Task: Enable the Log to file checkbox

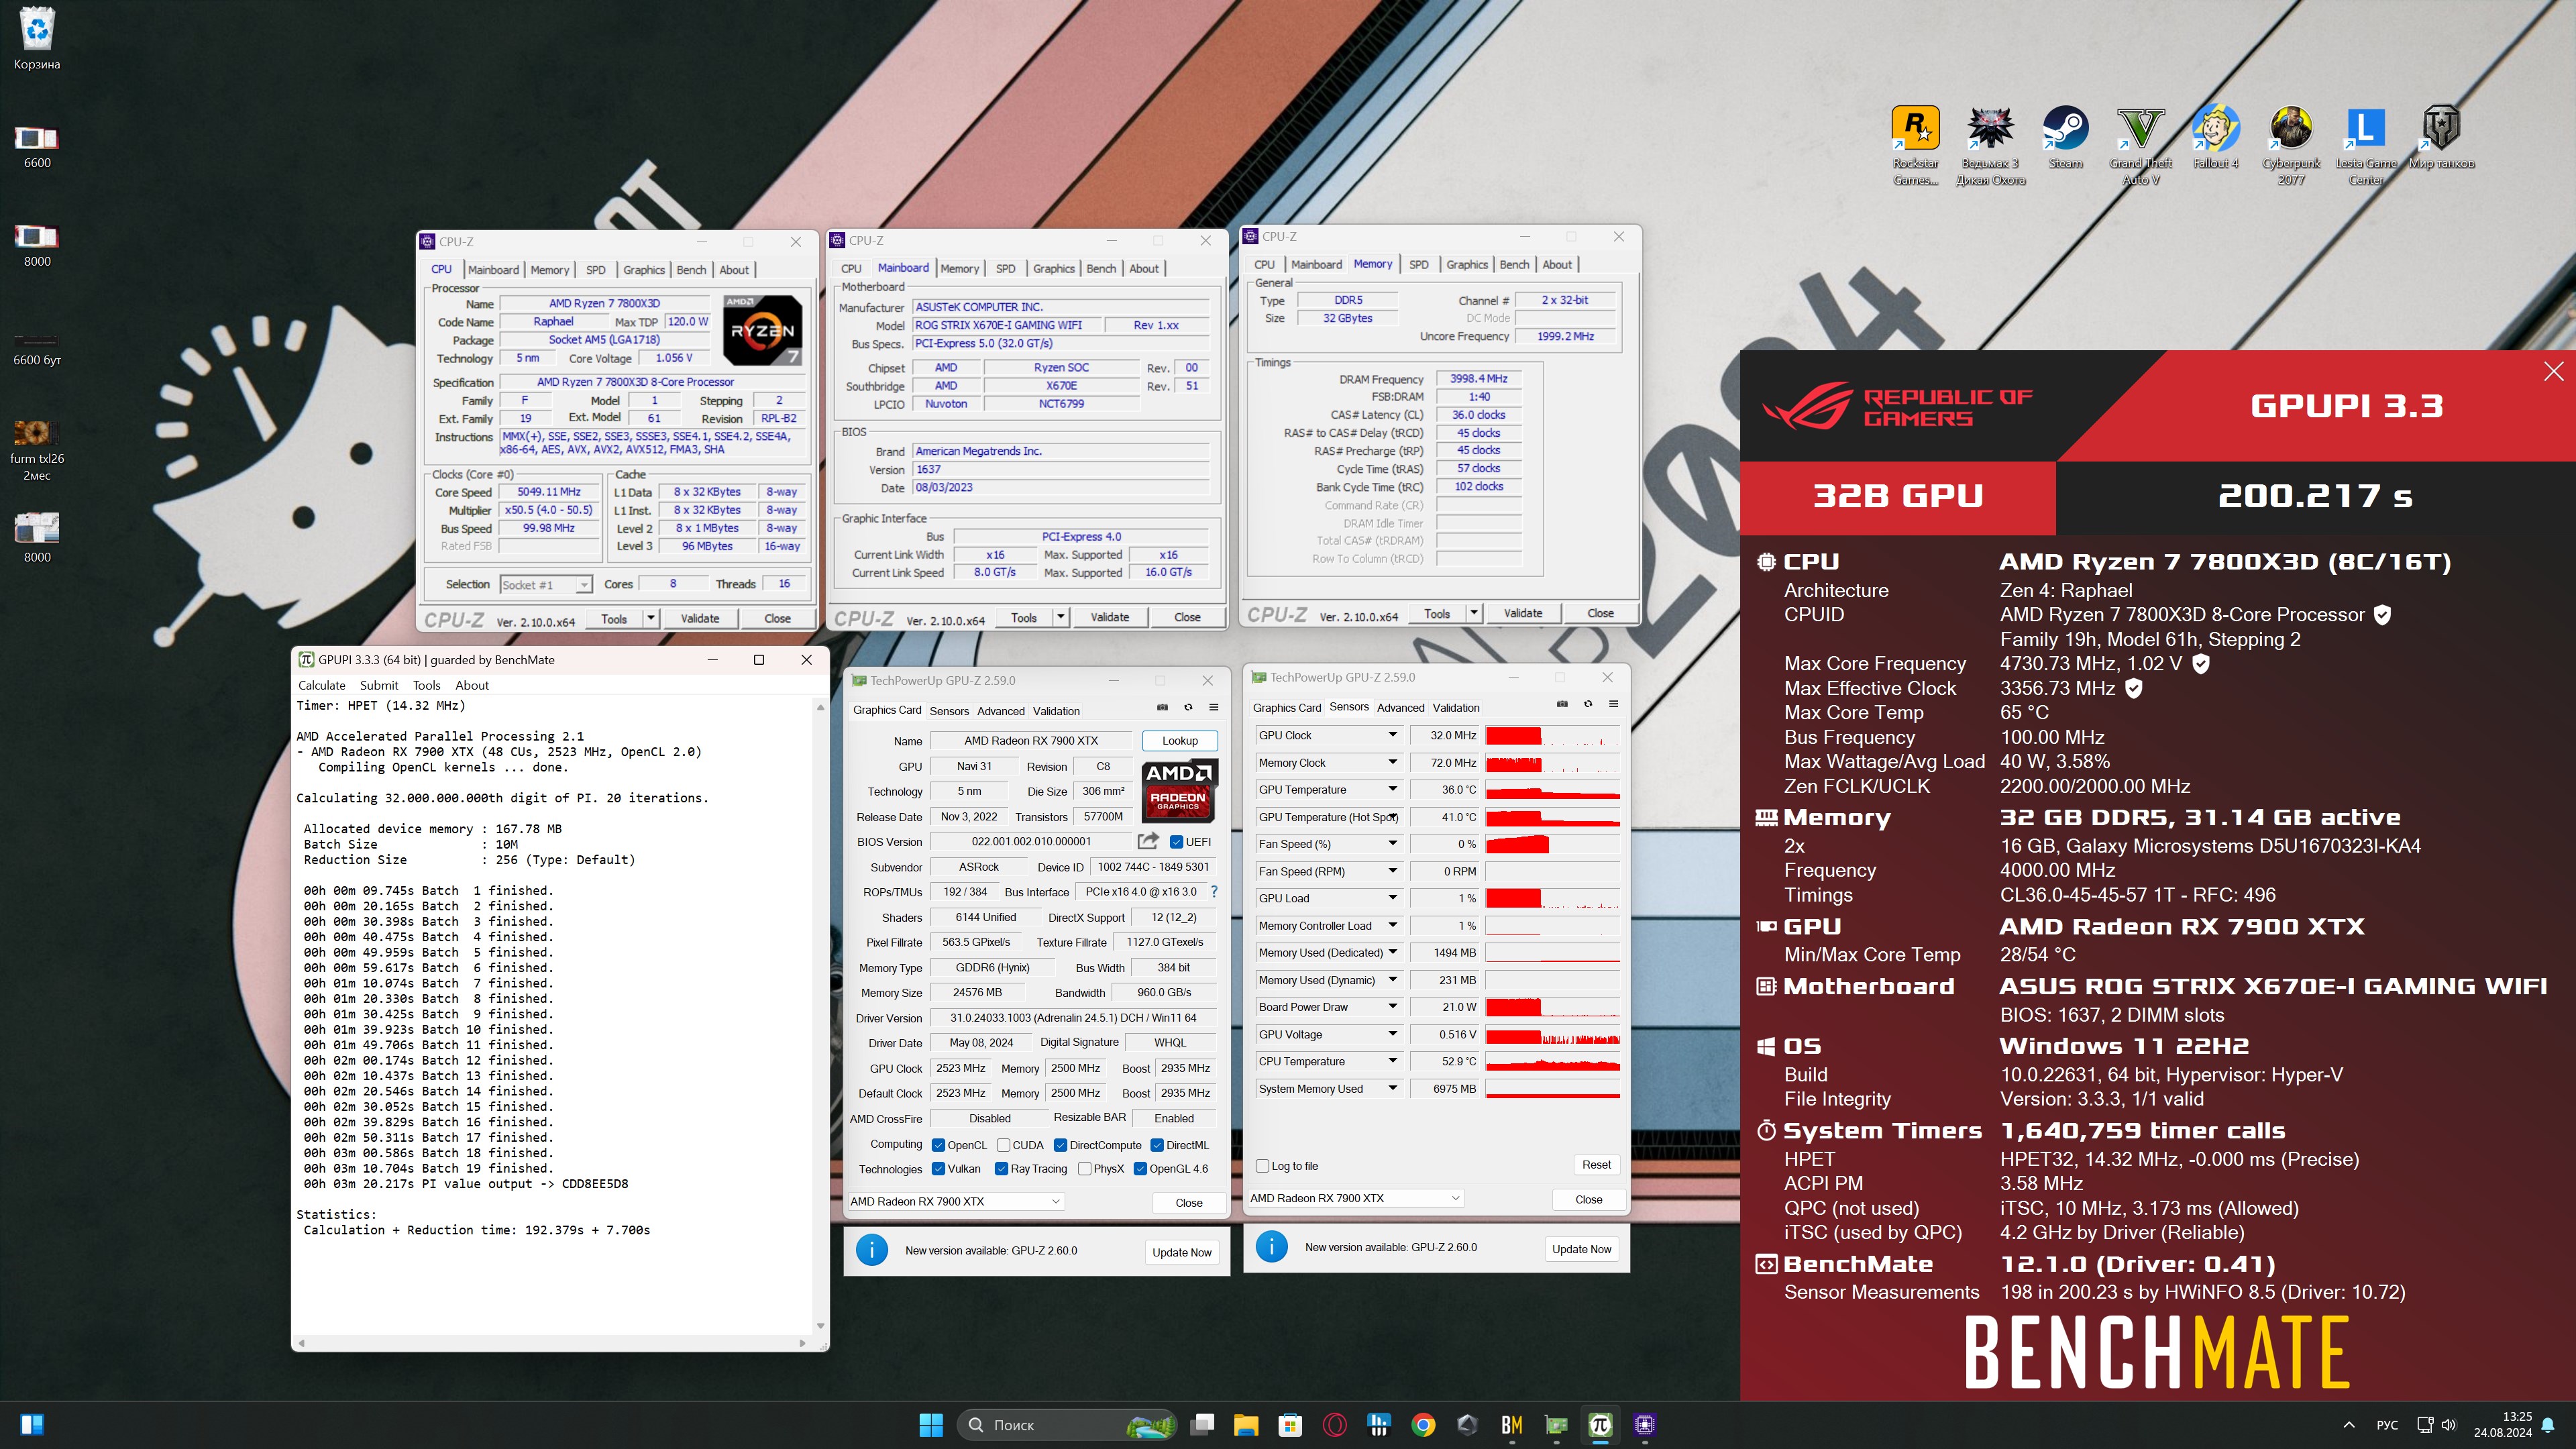Action: click(x=1262, y=1166)
